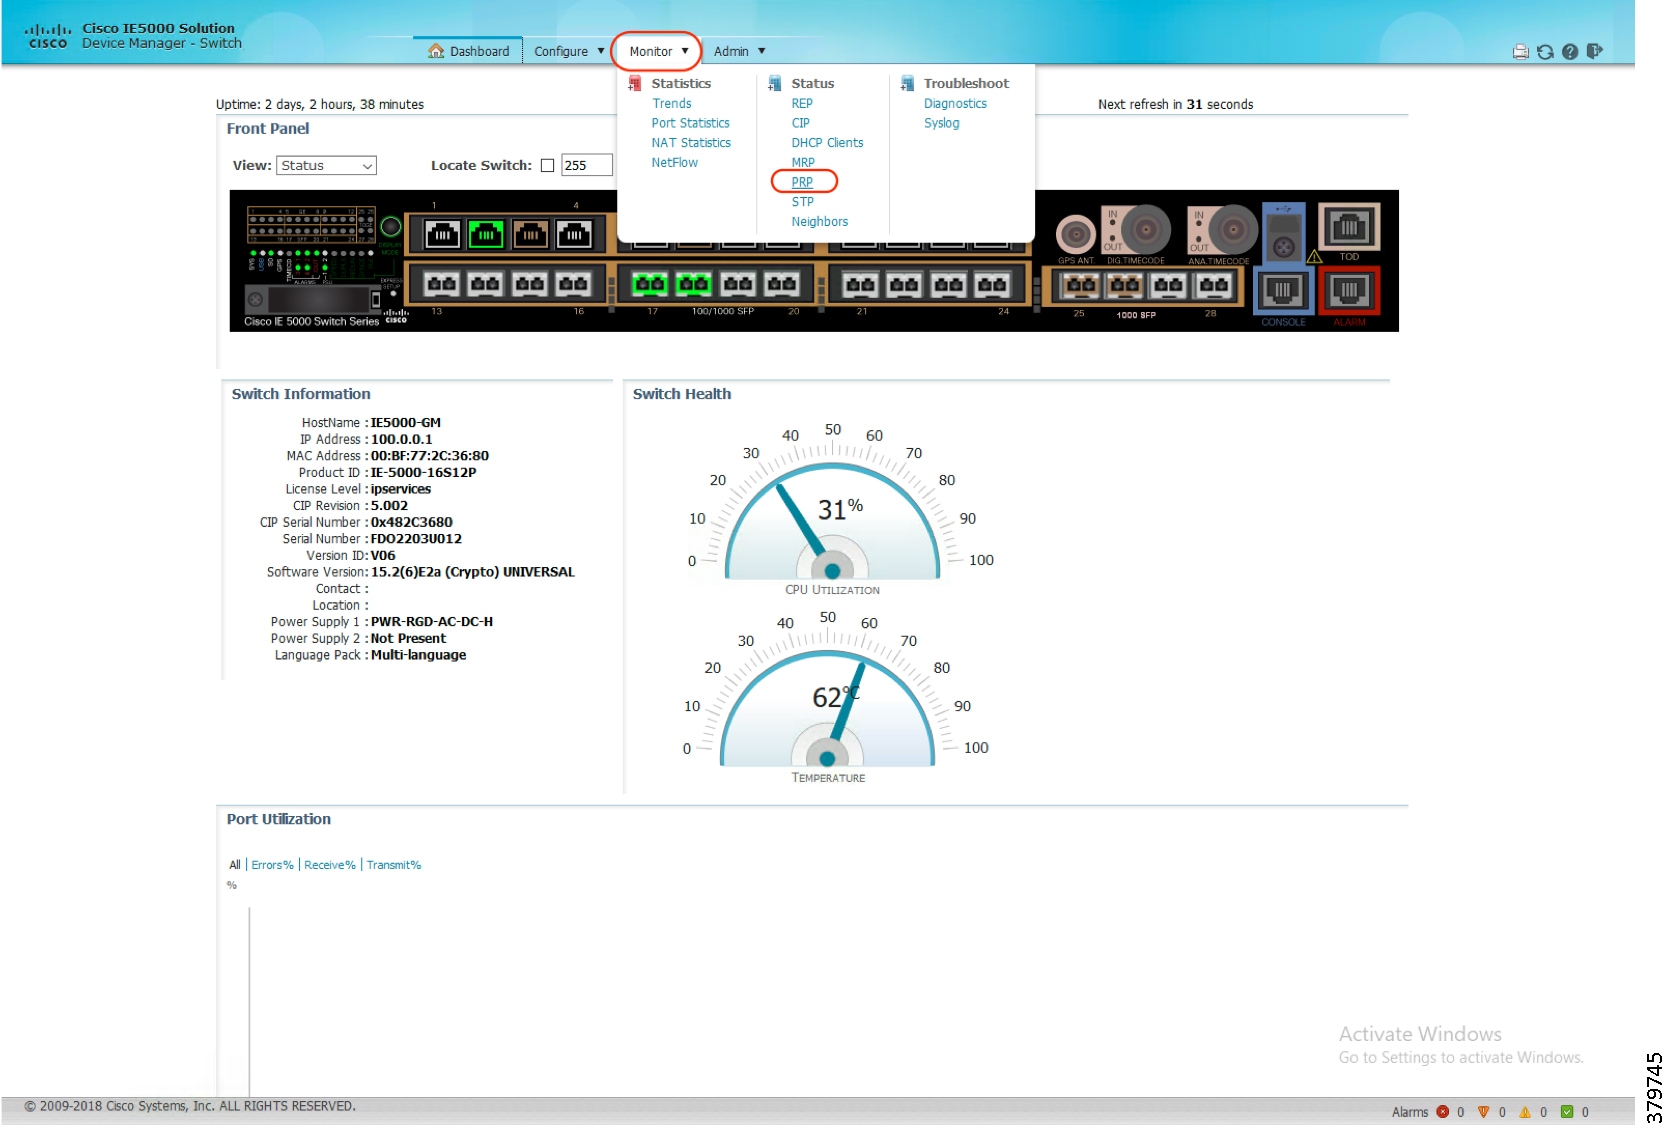Select green SFP port 17
The width and height of the screenshot is (1664, 1125).
pos(650,285)
